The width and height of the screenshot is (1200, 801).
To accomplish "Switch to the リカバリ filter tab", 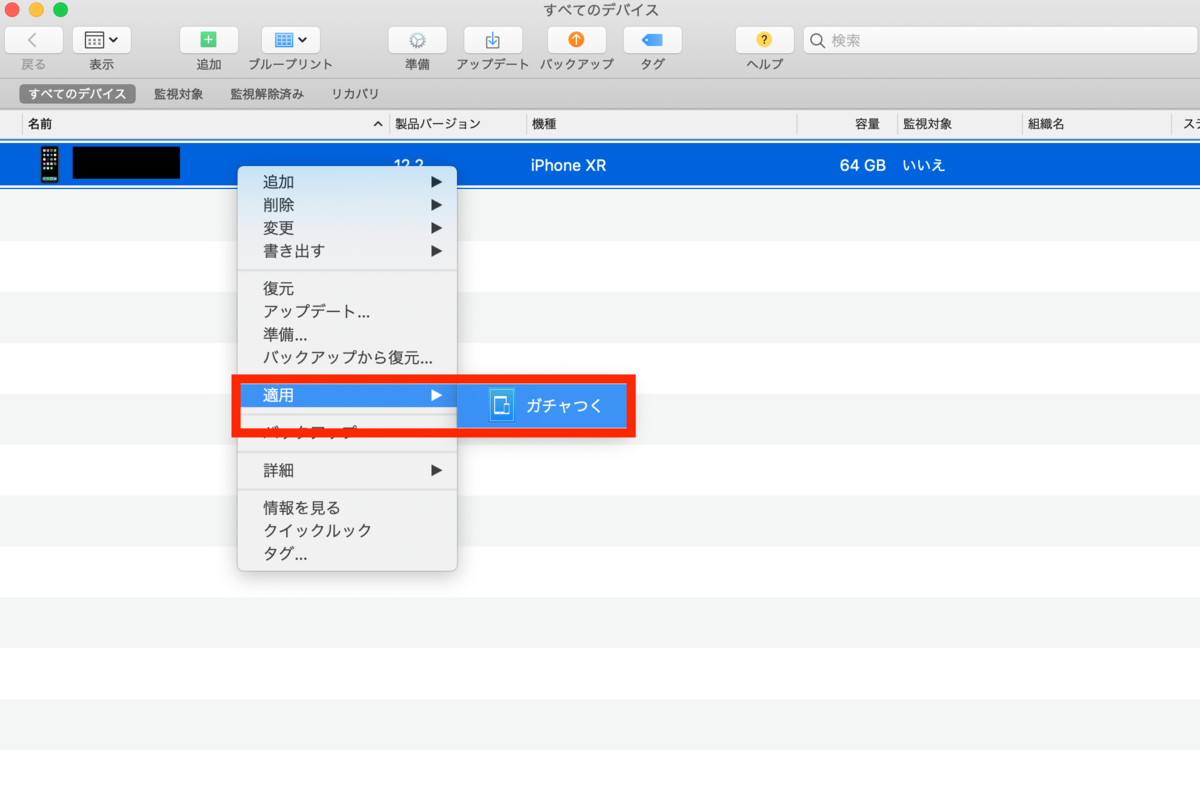I will click(x=355, y=94).
